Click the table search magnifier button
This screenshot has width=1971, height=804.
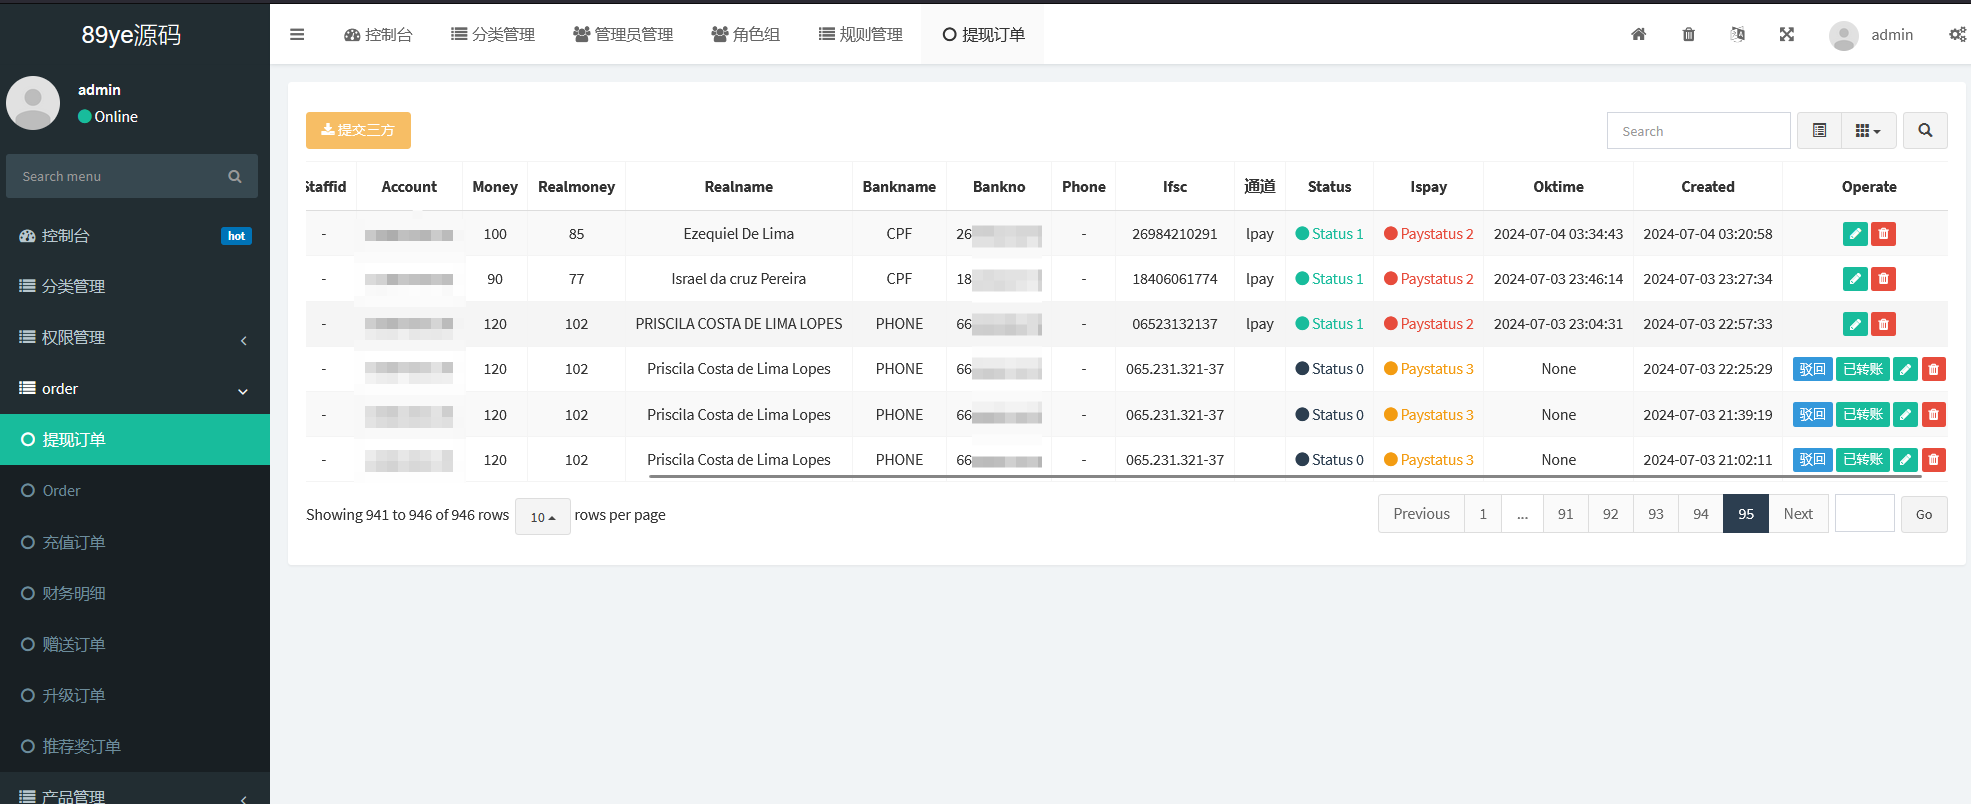tap(1925, 130)
